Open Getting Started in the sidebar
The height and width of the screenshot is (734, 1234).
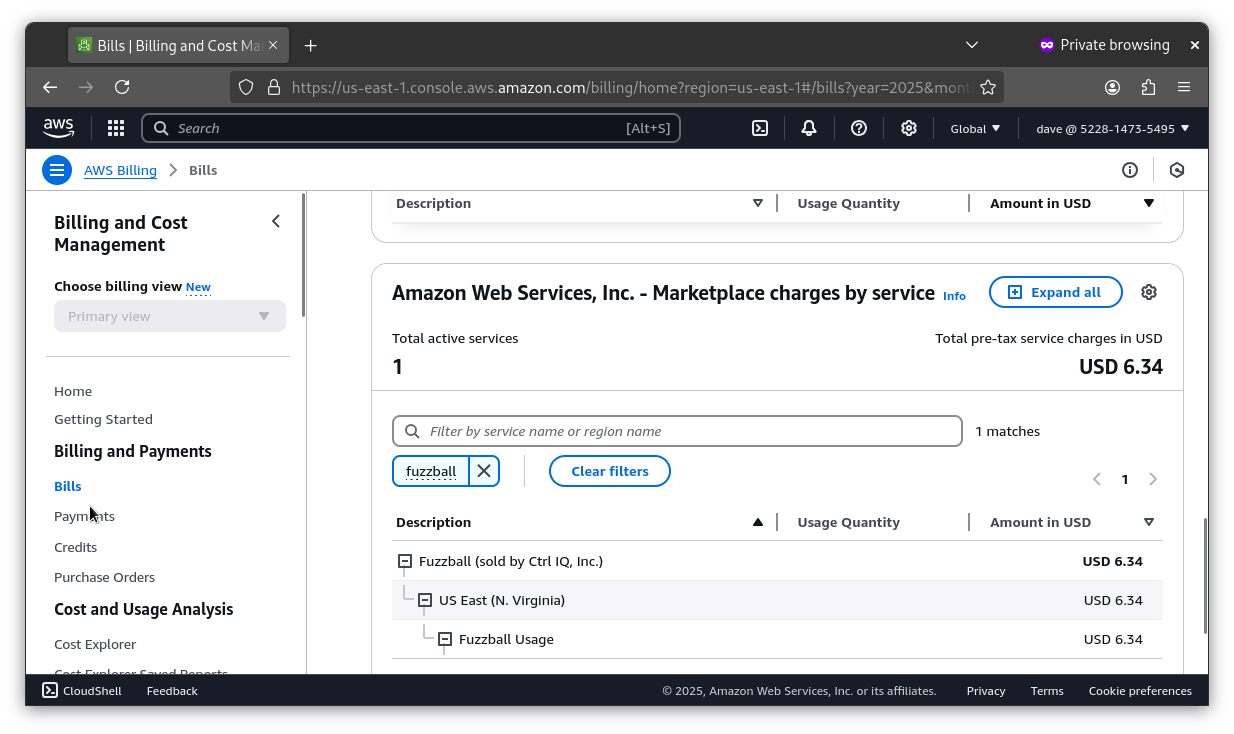click(103, 419)
